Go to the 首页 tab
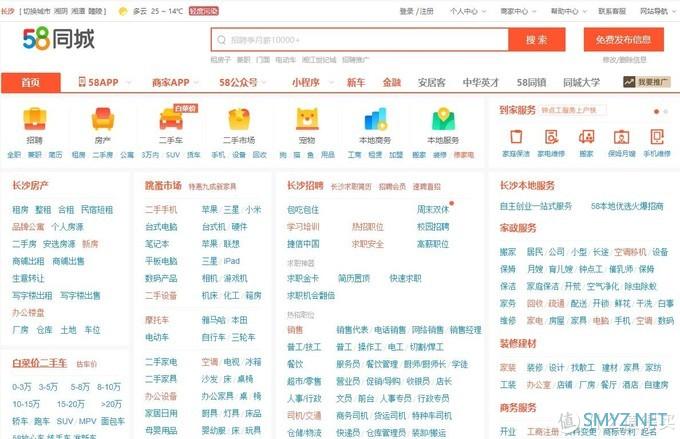This screenshot has width=680, height=439. point(31,82)
